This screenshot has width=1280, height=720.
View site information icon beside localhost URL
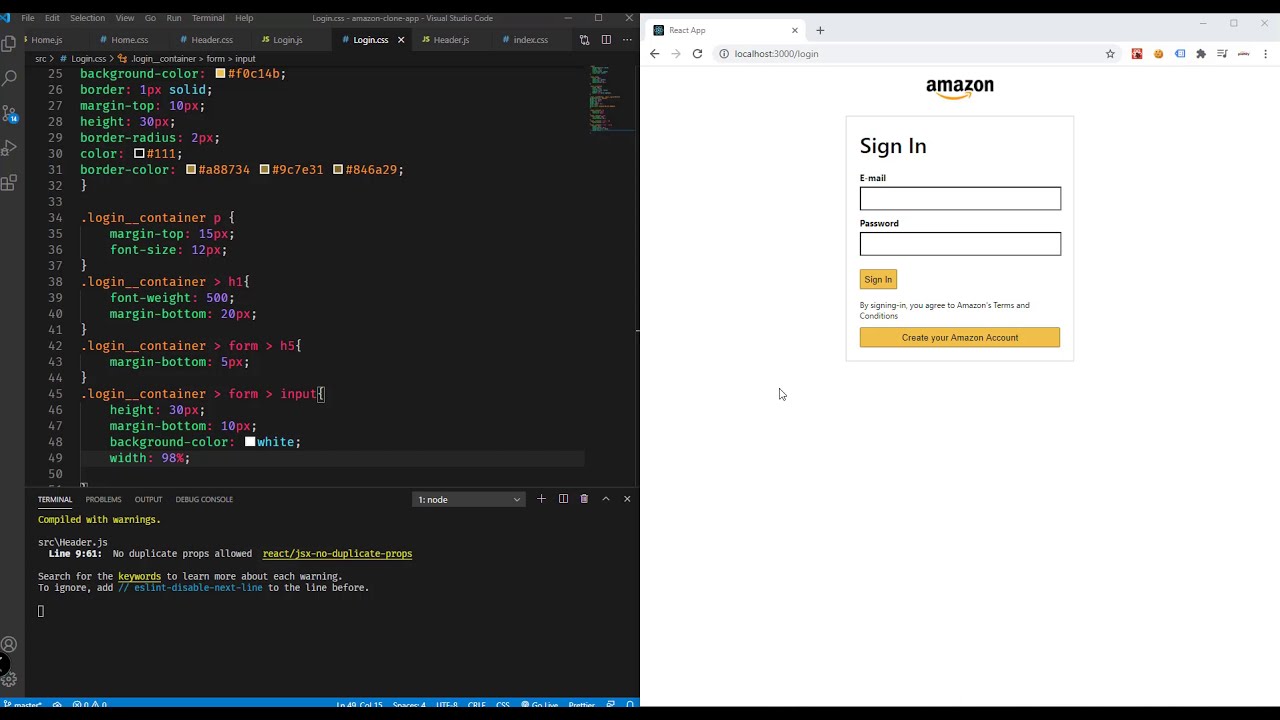click(724, 54)
